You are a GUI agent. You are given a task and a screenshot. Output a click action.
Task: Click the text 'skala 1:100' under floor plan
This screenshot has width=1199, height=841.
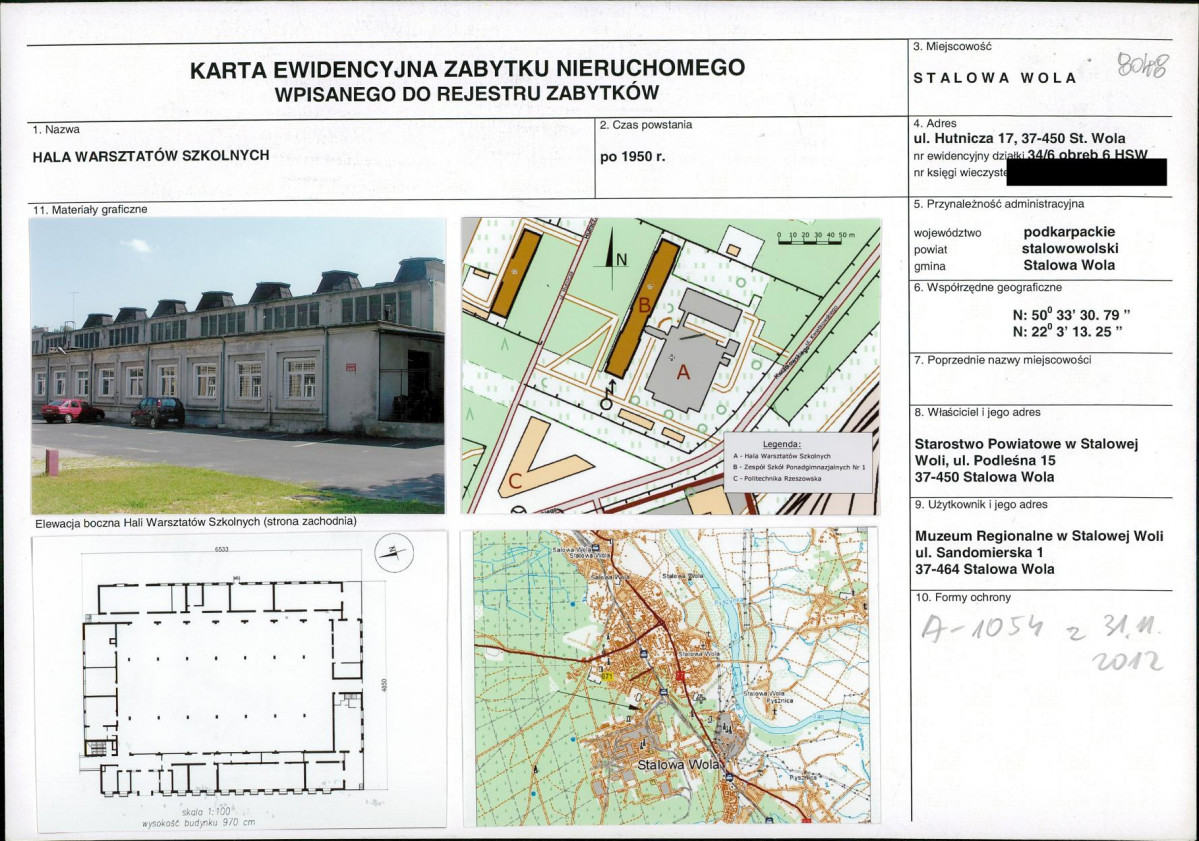point(205,811)
